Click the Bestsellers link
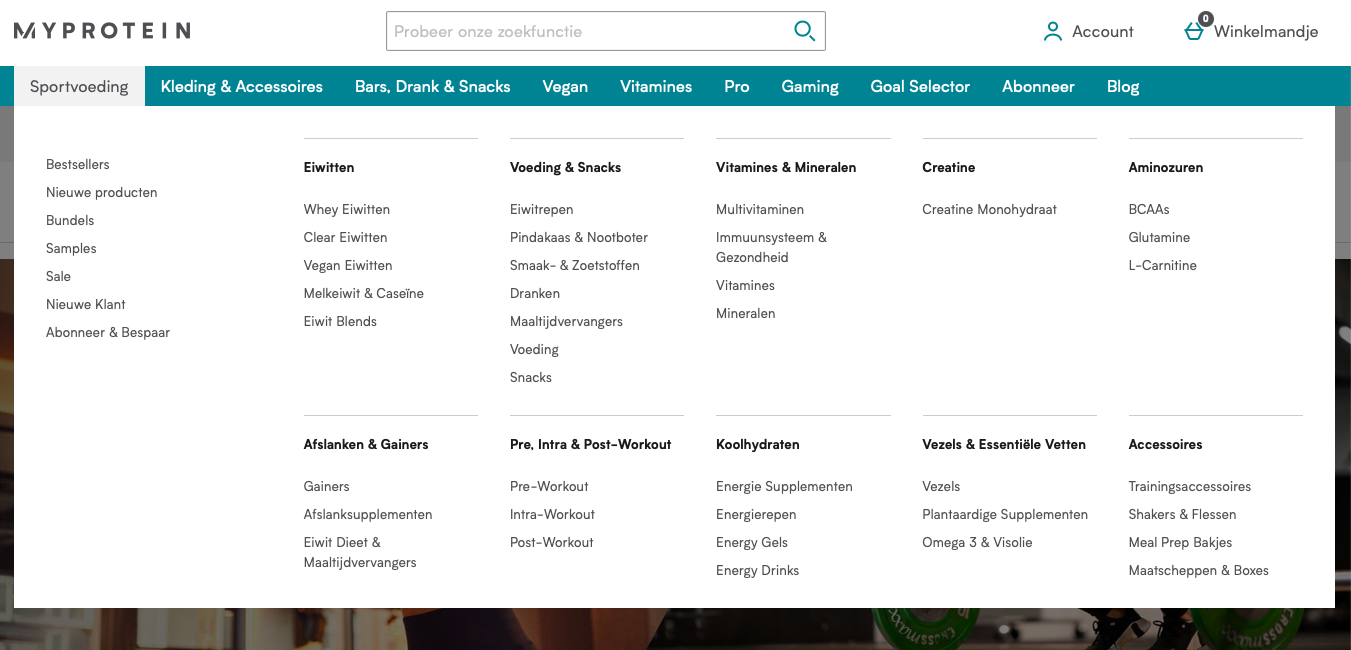 [78, 164]
